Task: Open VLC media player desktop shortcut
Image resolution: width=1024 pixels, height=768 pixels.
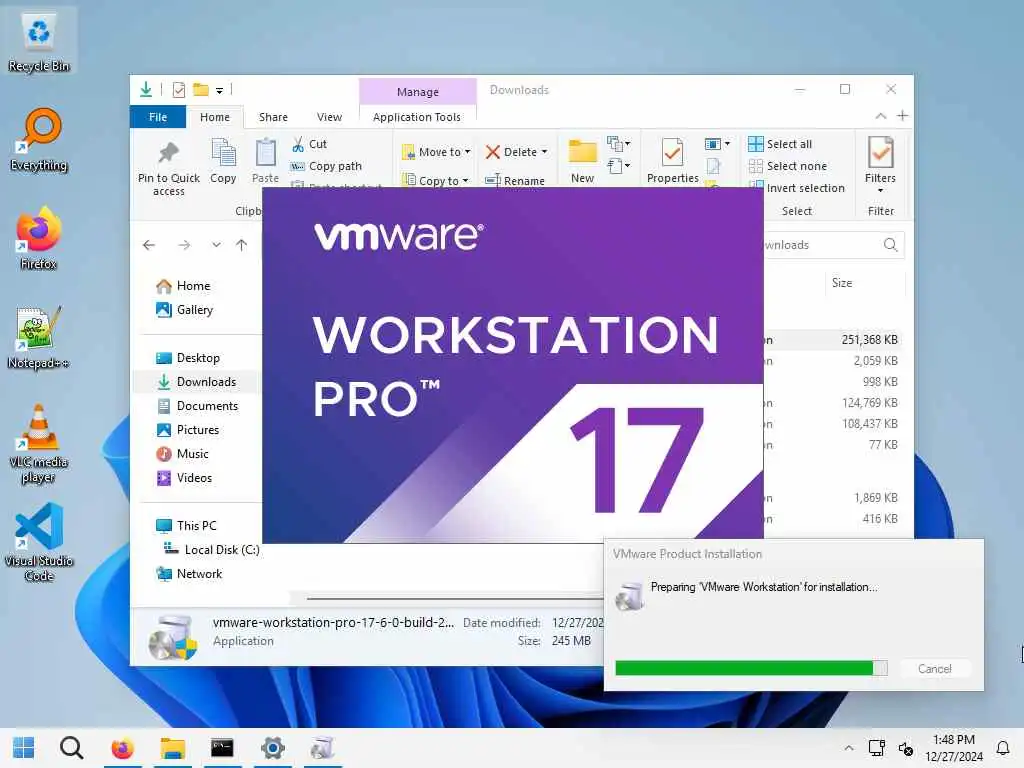Action: pyautogui.click(x=39, y=444)
